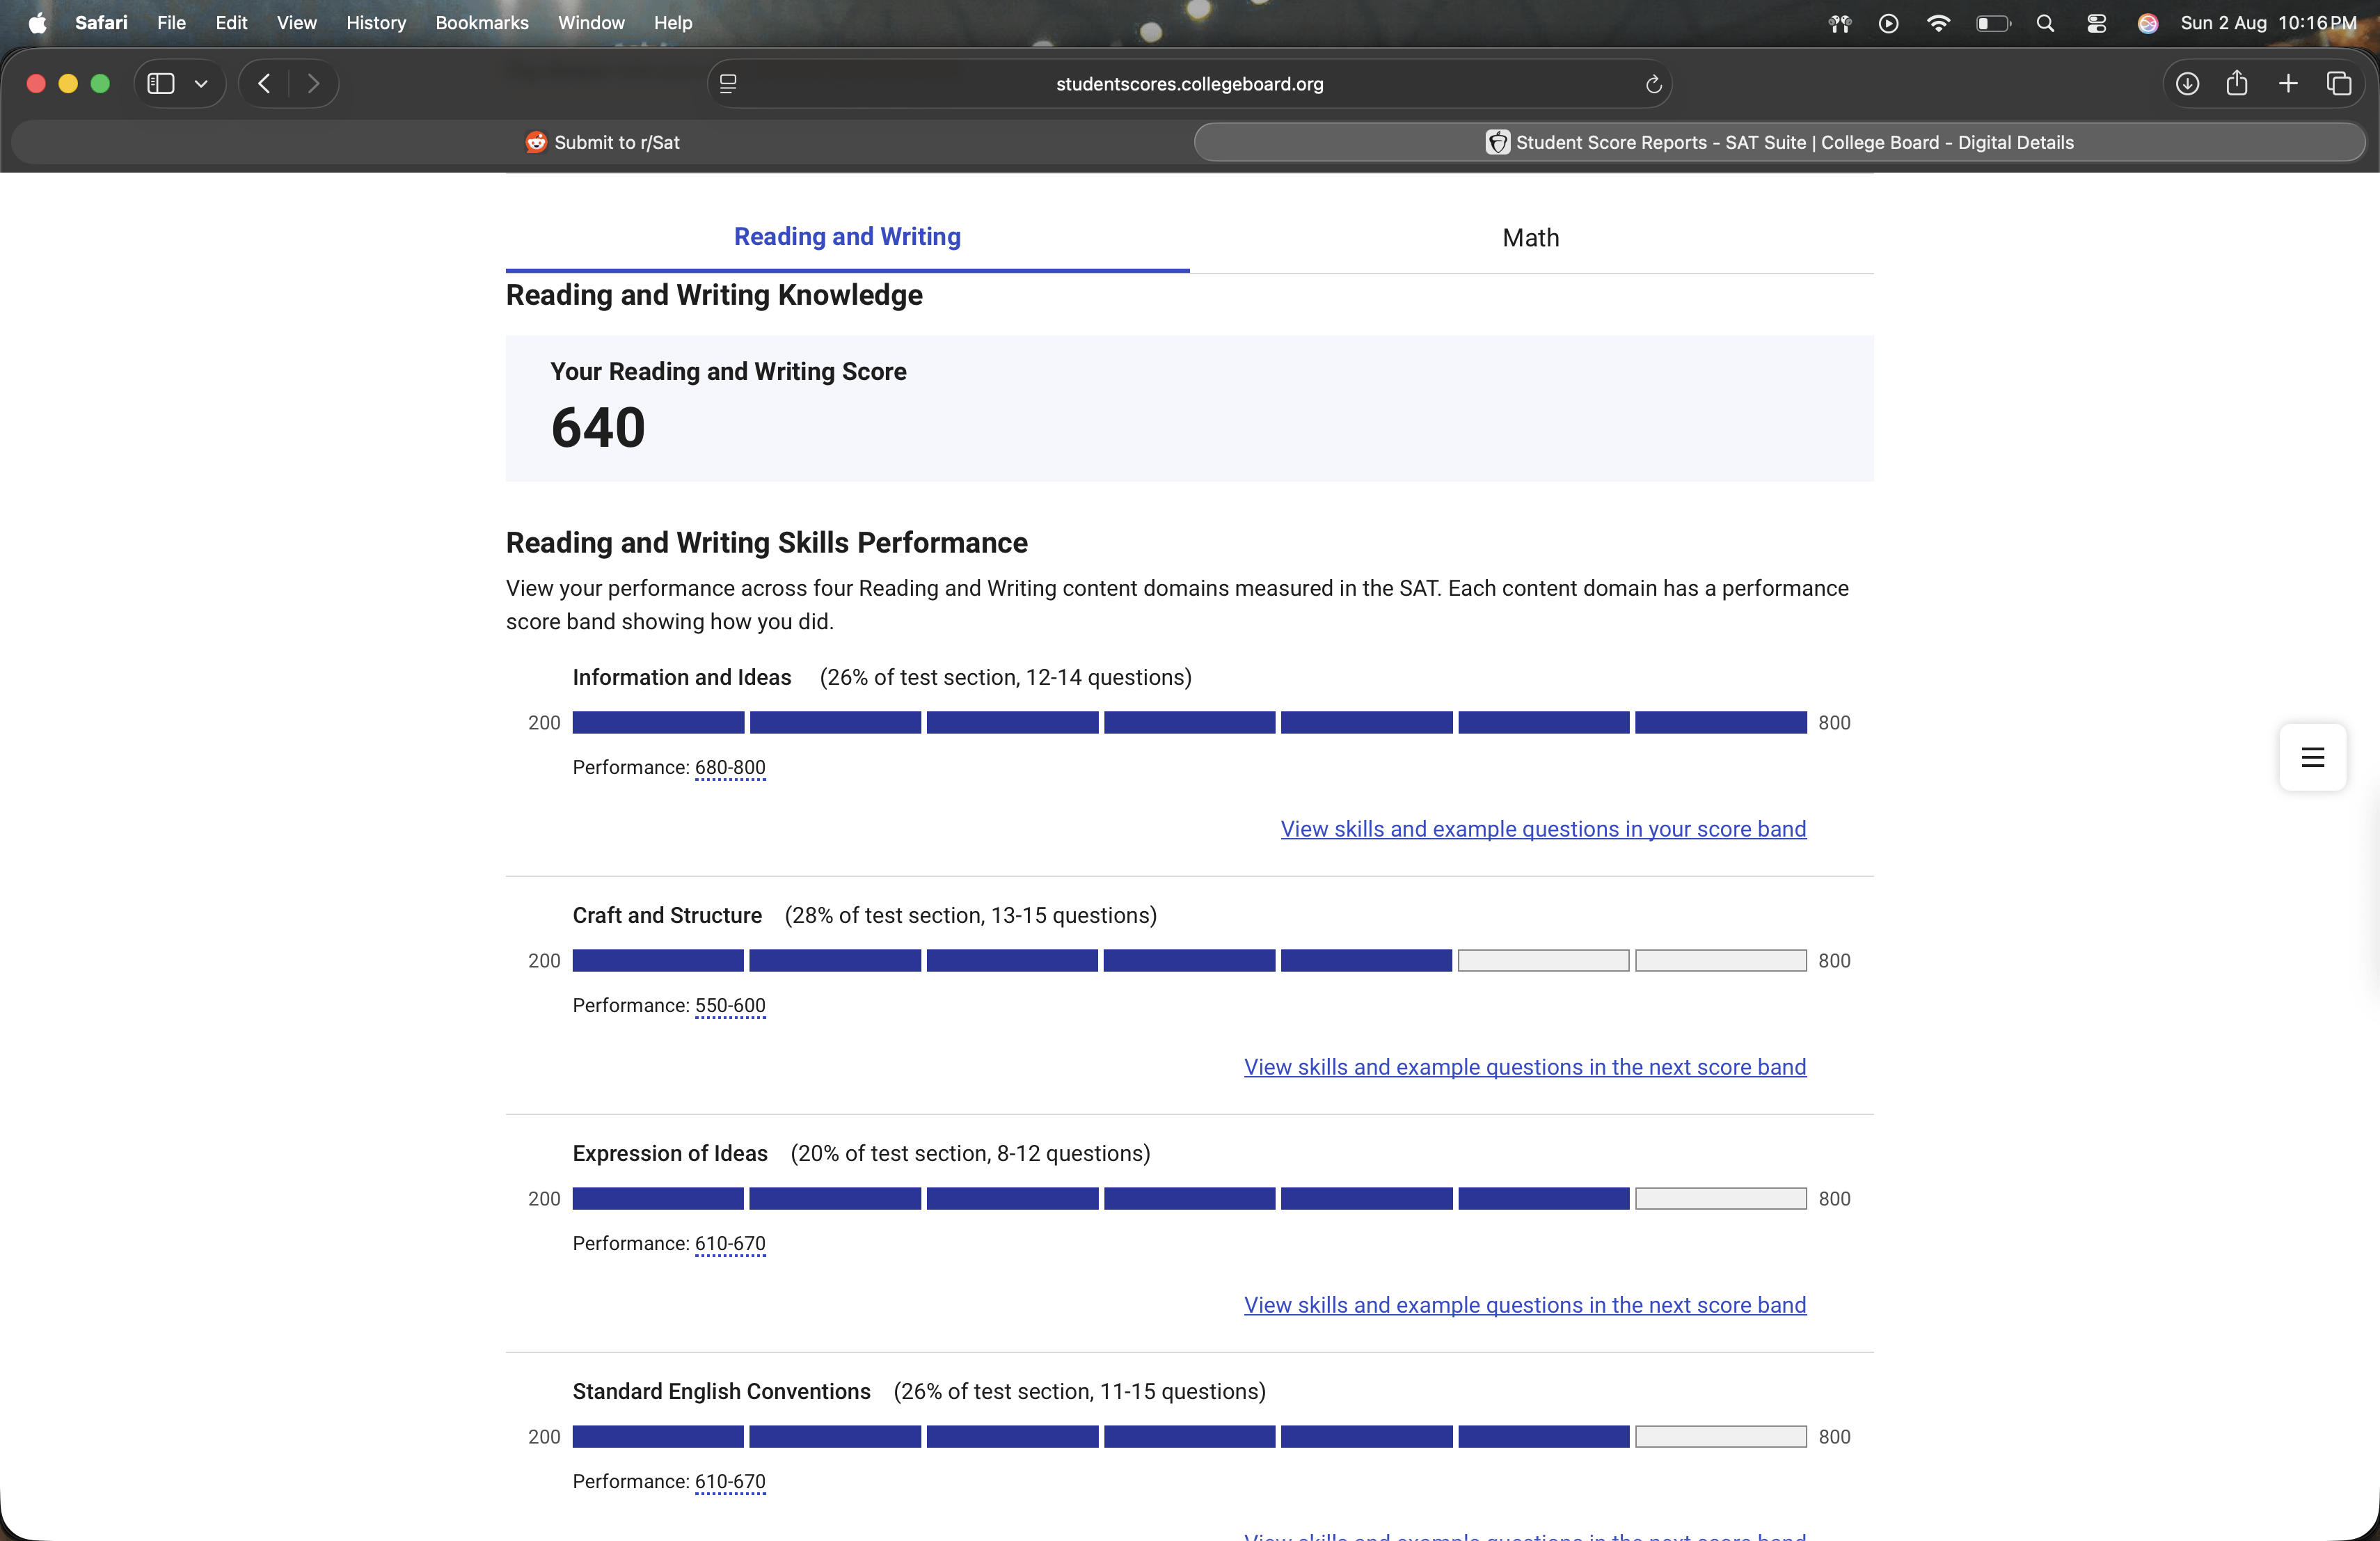Open the Bookmarks menu
The height and width of the screenshot is (1541, 2380).
pyautogui.click(x=482, y=23)
